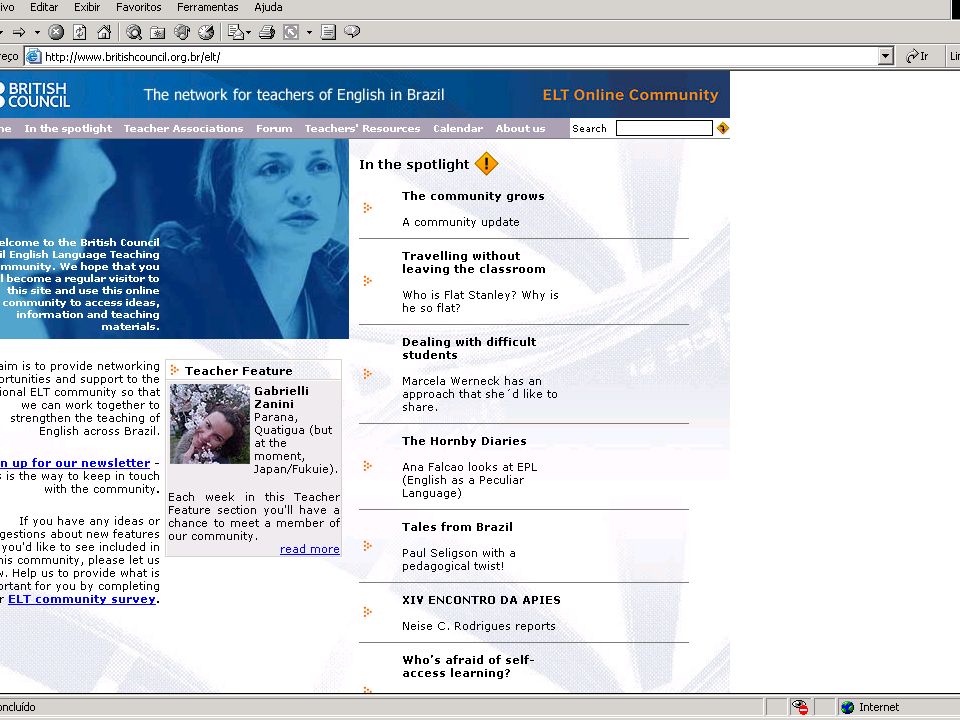Refresh the page with the Refresh icon
The image size is (960, 720).
pos(80,32)
